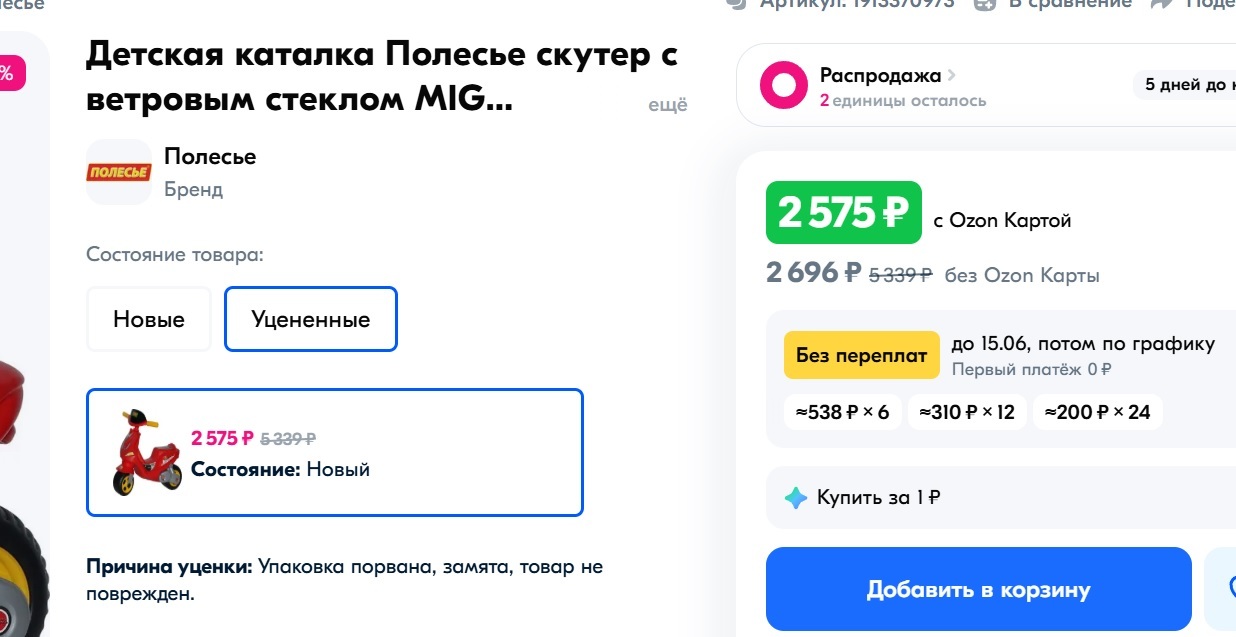Click the share arrow icon at top right
Screen dimensions: 1236x637
pyautogui.click(x=1160, y=3)
